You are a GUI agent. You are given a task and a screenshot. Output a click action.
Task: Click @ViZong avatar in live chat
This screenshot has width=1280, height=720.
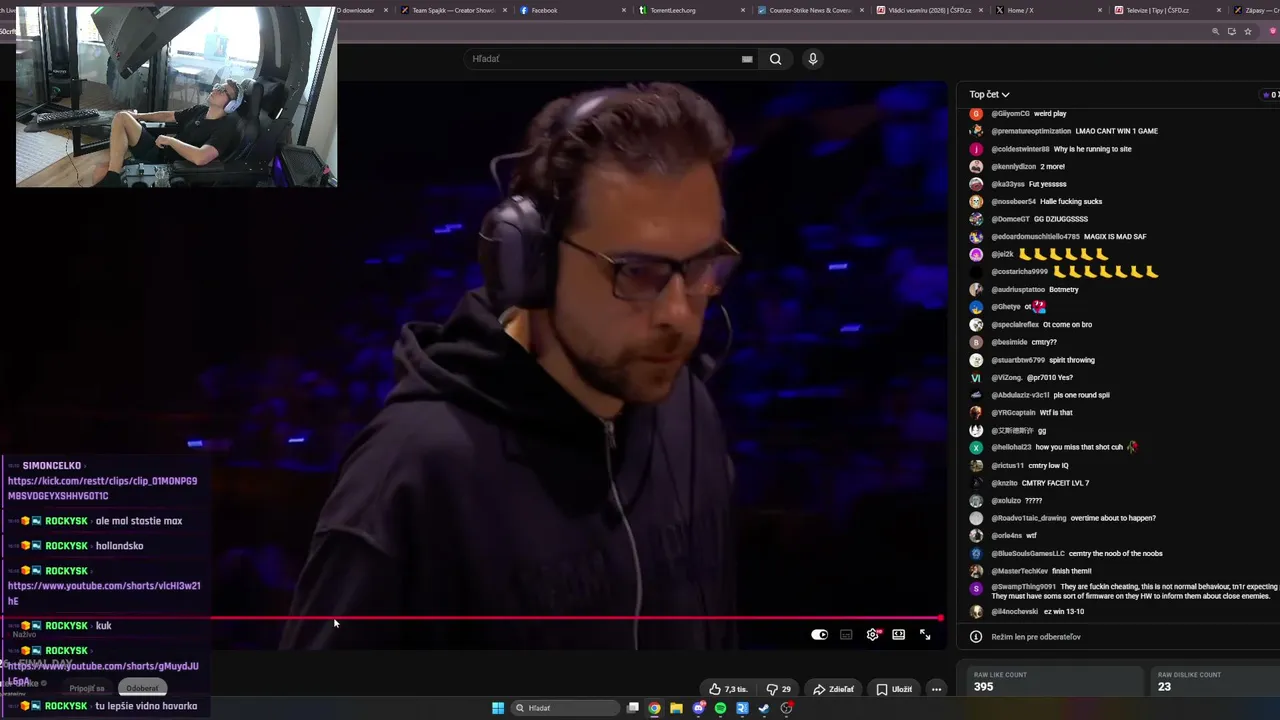(976, 378)
